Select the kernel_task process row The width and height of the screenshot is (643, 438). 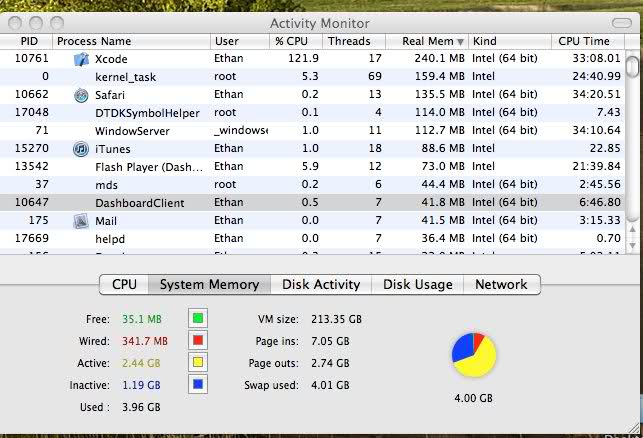(x=312, y=77)
